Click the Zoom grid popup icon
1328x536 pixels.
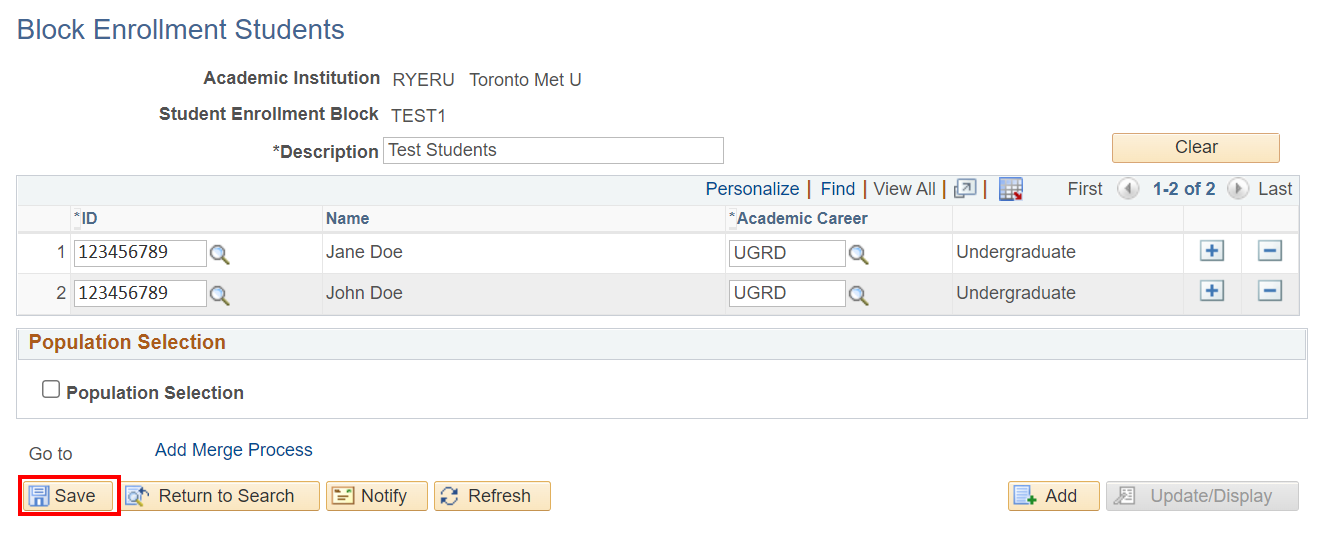(x=965, y=189)
